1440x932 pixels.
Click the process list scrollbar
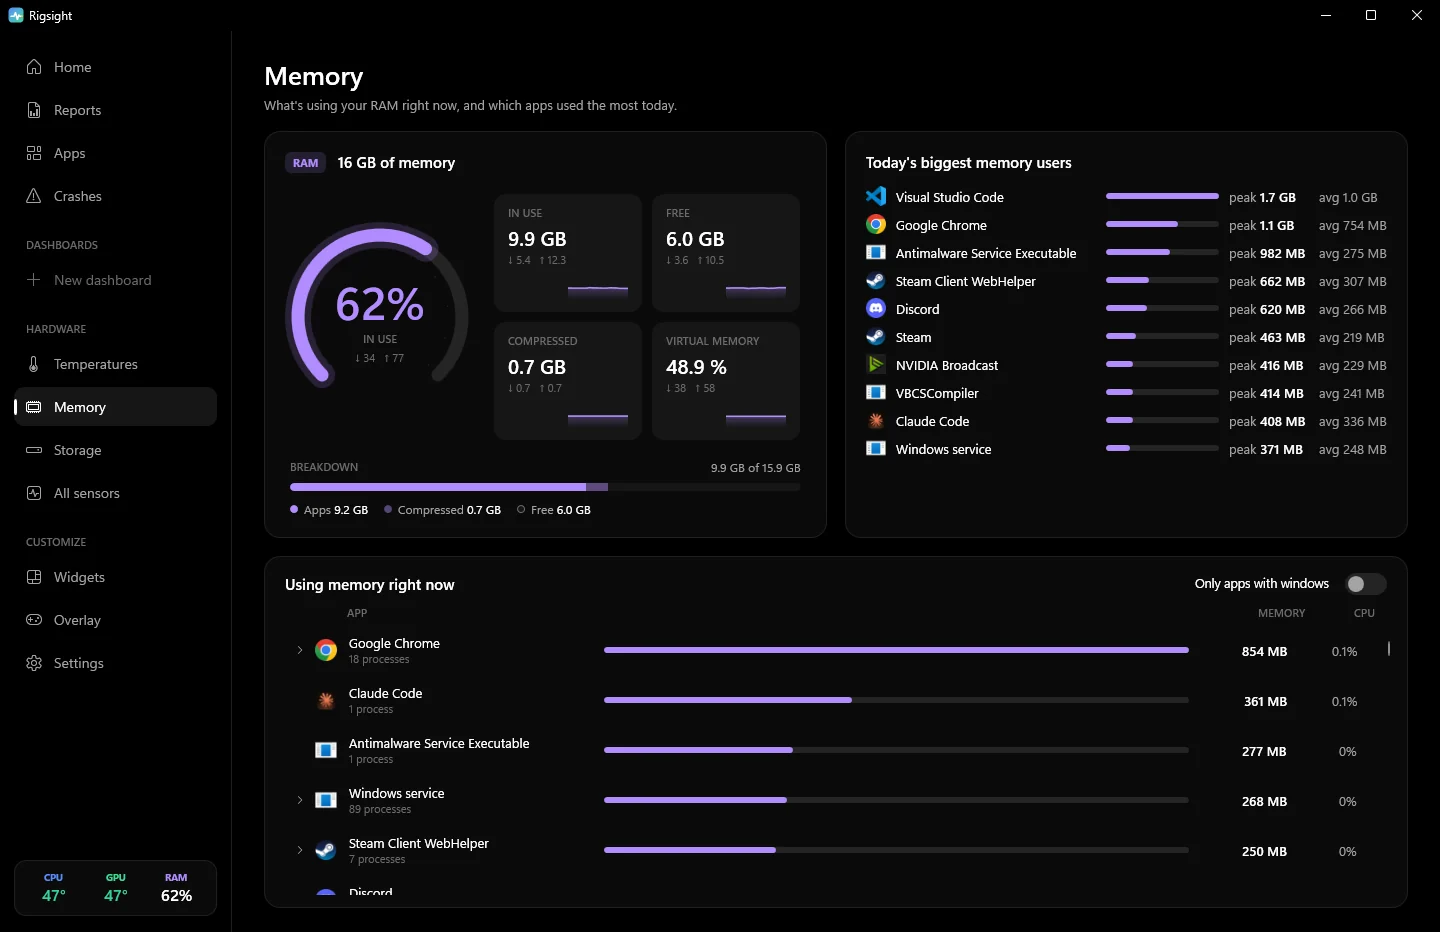click(x=1389, y=649)
